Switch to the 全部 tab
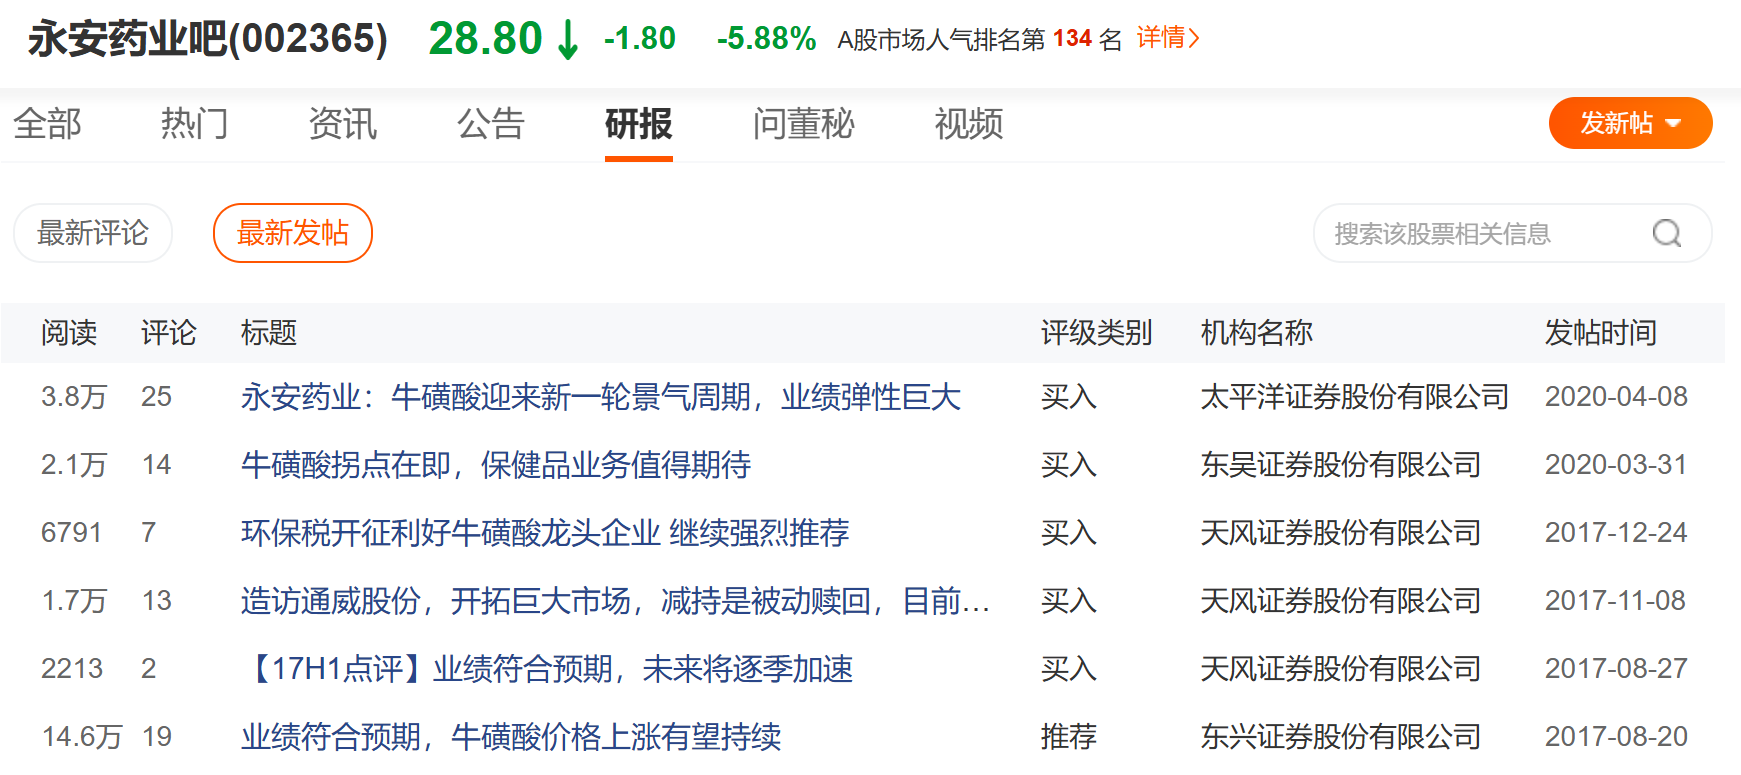Image resolution: width=1741 pixels, height=775 pixels. pos(47,124)
